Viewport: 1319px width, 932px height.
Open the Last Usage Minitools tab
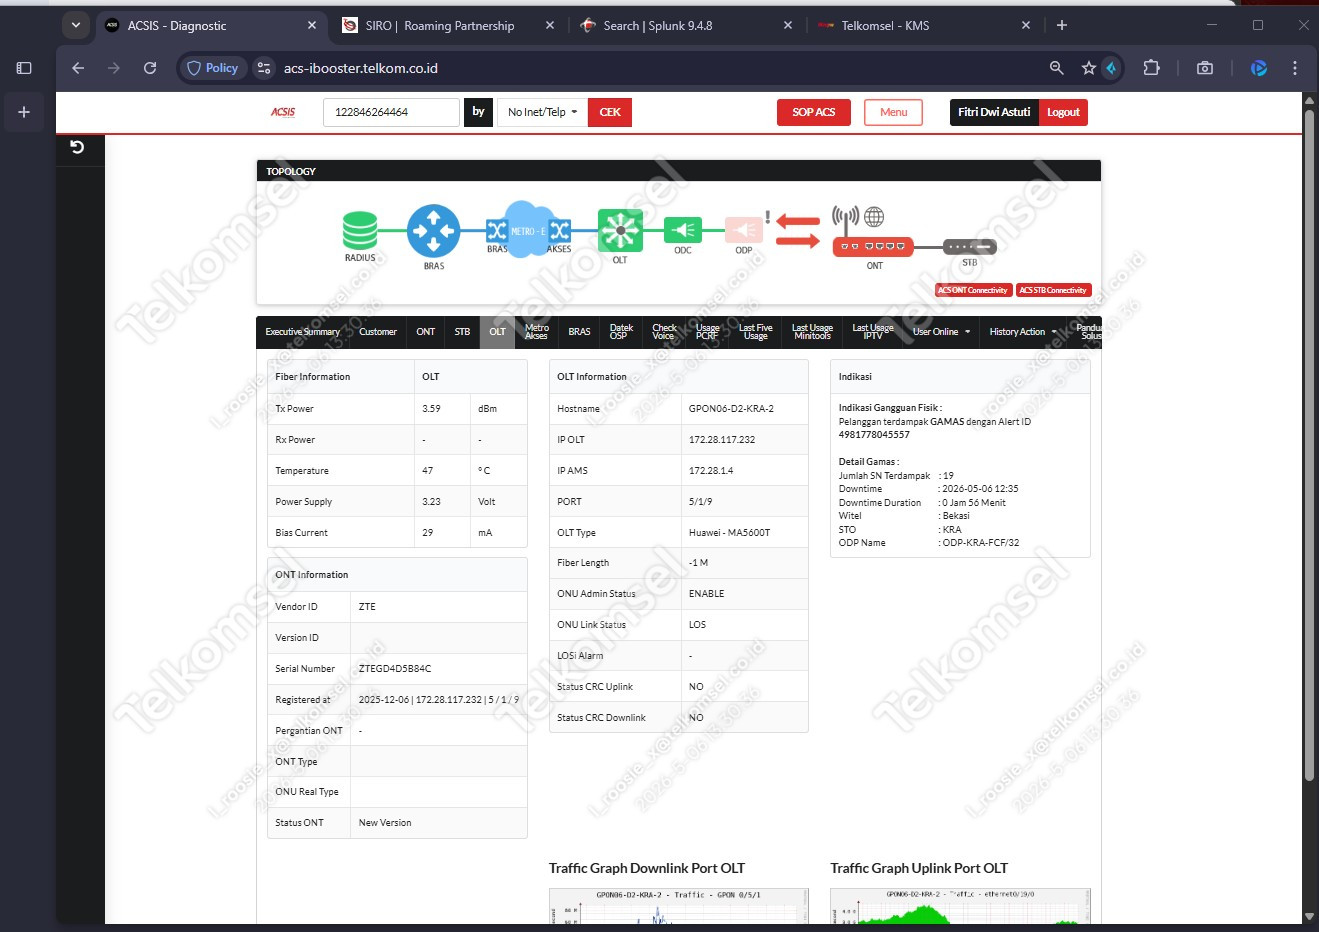pos(812,332)
